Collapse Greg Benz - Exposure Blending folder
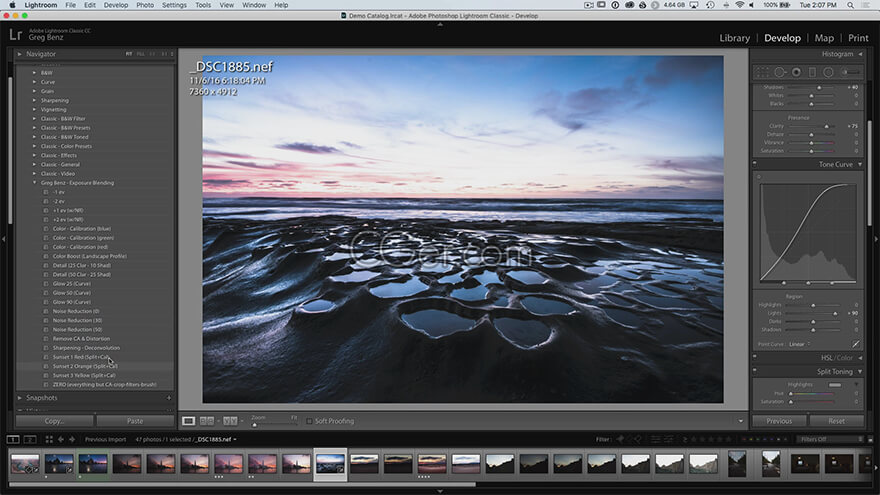 point(34,183)
